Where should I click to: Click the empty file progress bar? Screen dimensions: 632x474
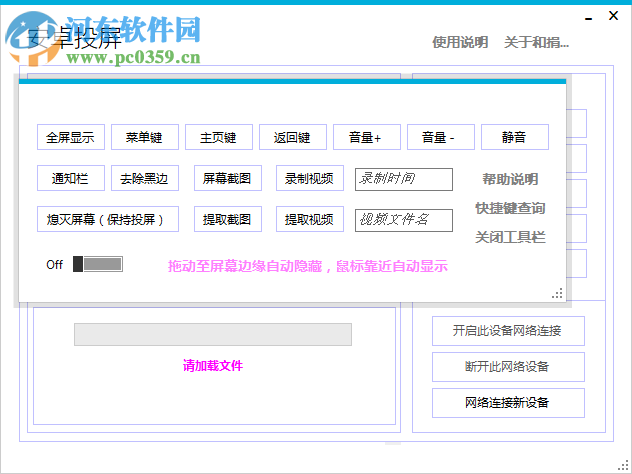click(x=213, y=334)
